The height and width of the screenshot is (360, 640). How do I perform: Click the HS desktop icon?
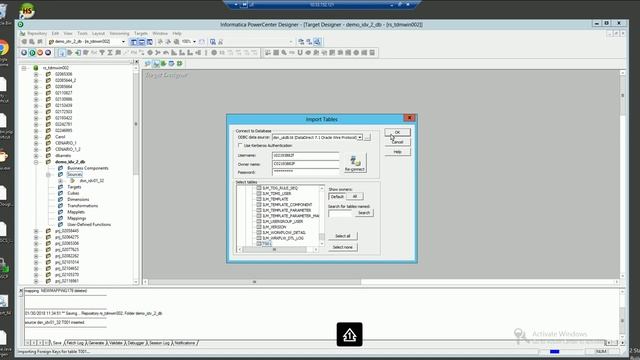[x=27, y=11]
